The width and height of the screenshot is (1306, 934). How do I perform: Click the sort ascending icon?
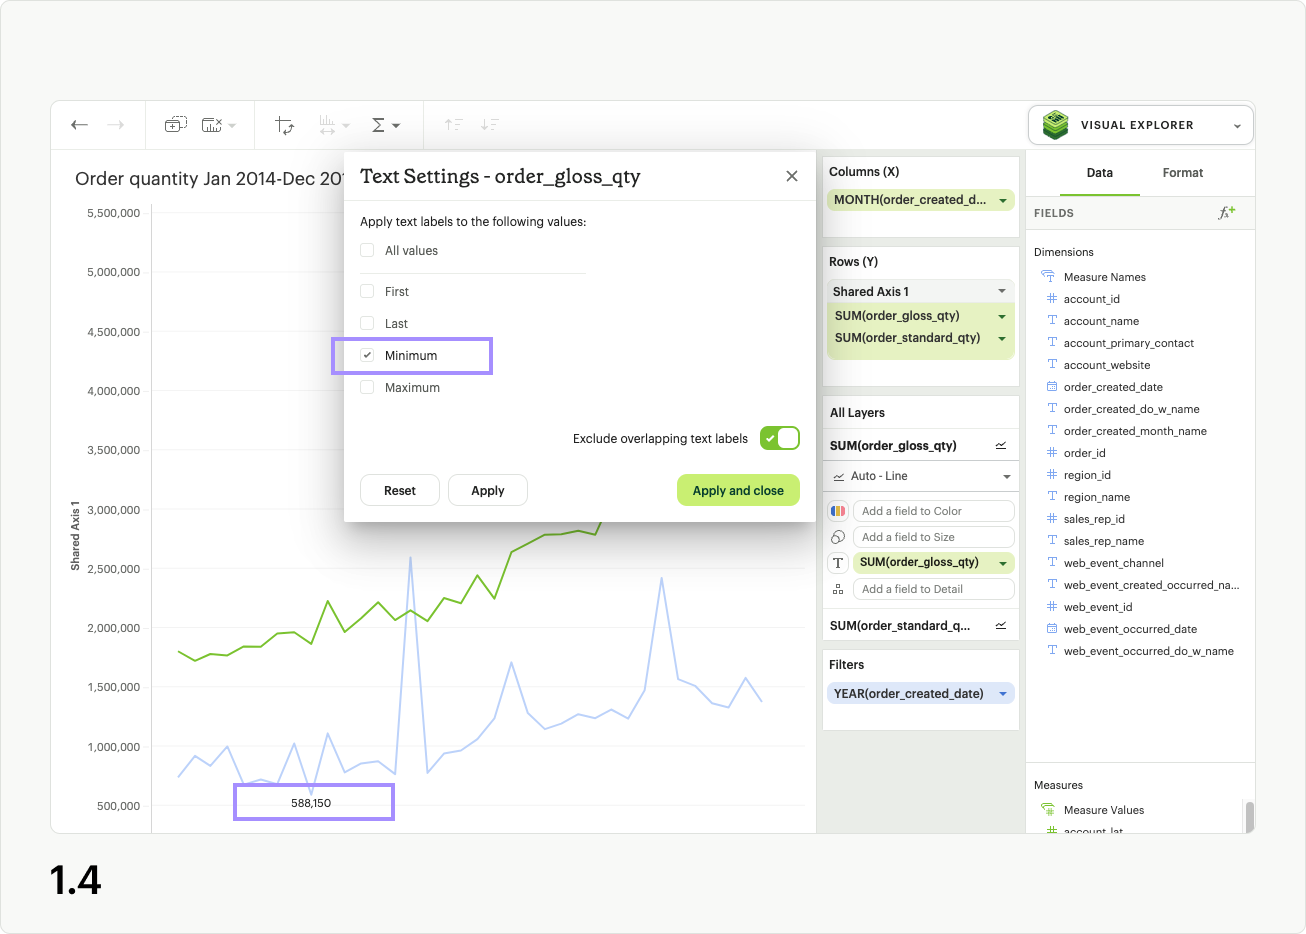(x=454, y=125)
